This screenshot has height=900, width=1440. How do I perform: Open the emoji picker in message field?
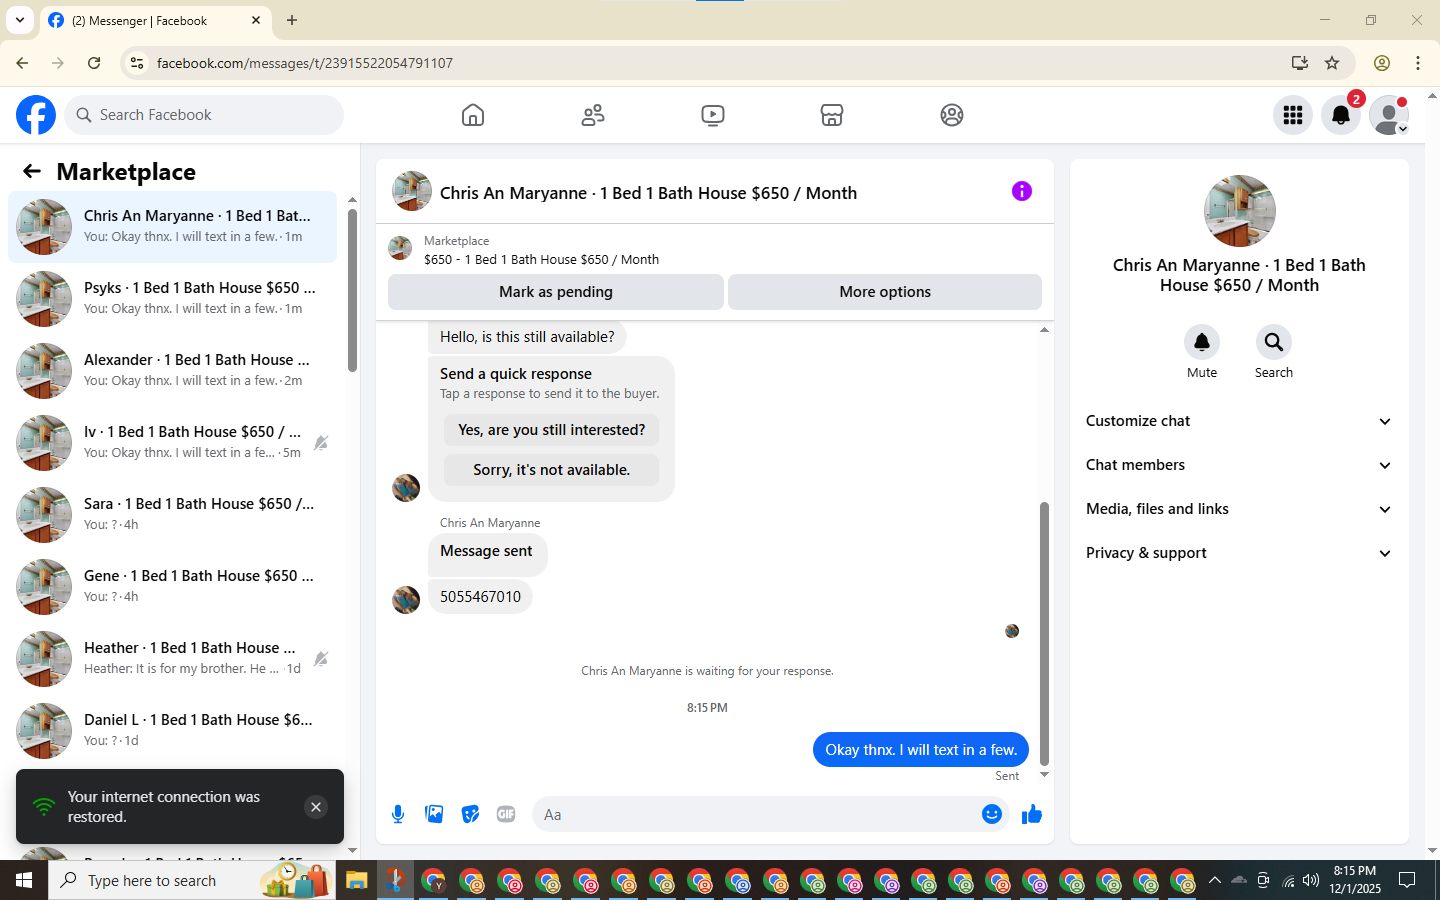[992, 814]
